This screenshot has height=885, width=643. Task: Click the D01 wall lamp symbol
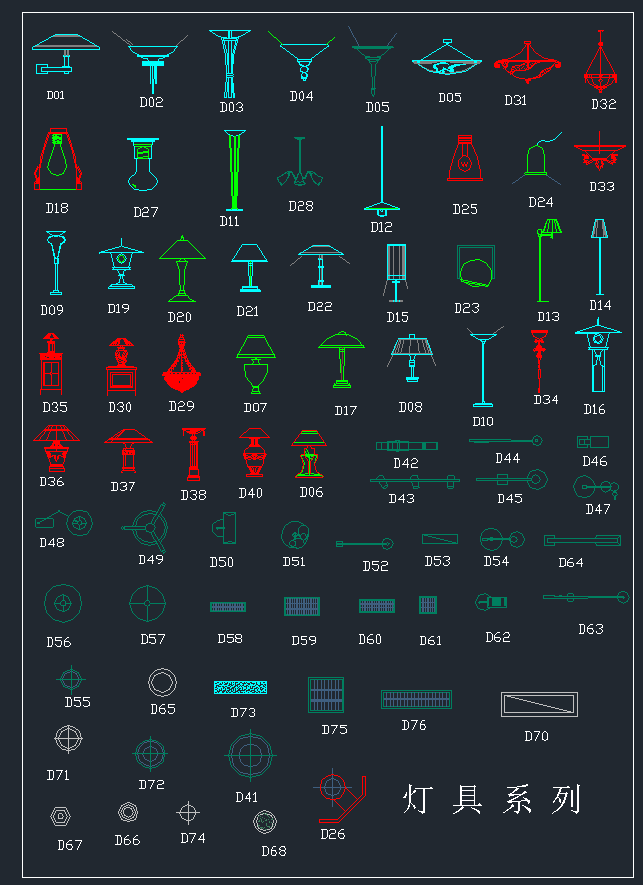click(63, 55)
